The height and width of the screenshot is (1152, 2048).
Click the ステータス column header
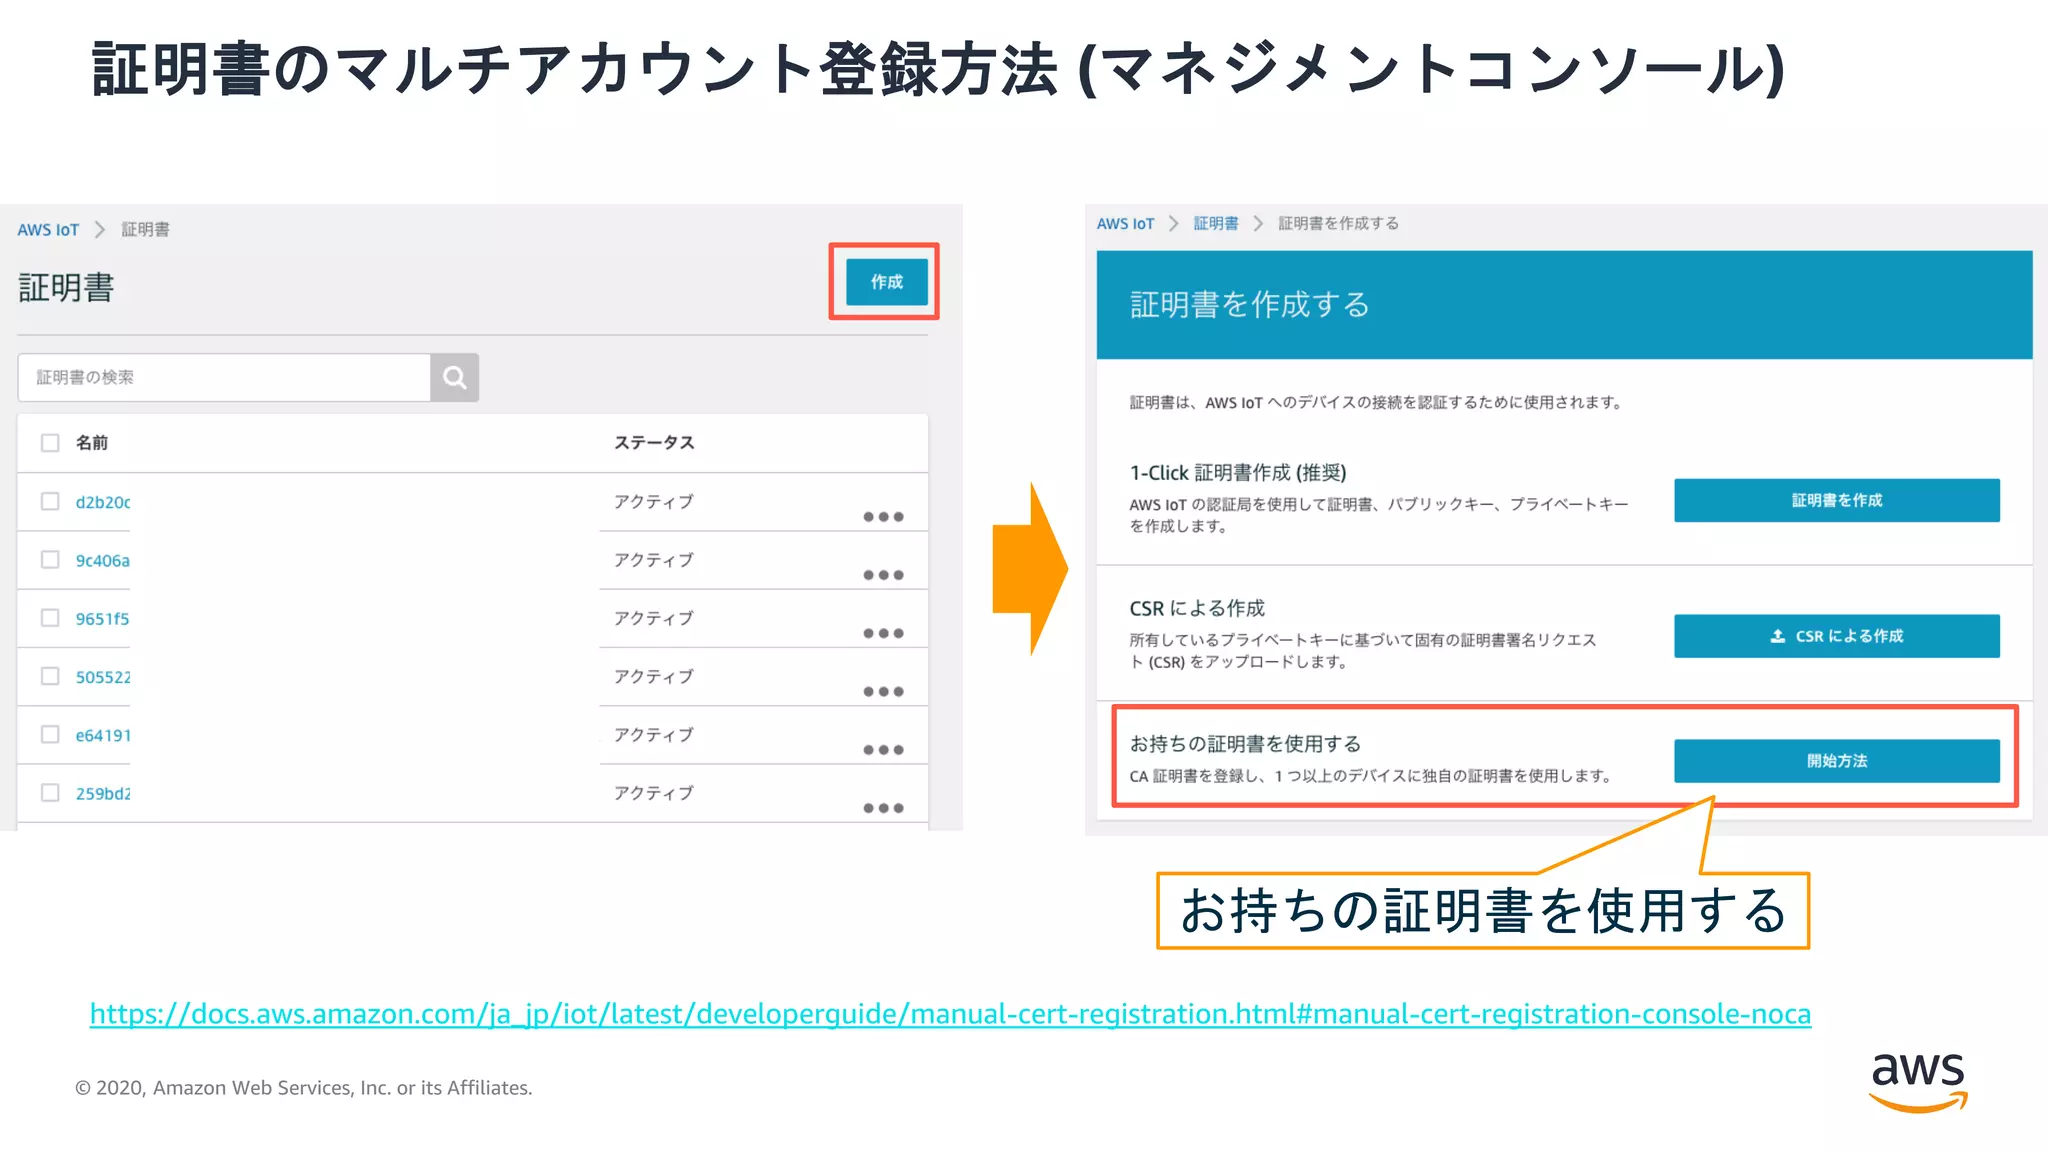click(654, 443)
